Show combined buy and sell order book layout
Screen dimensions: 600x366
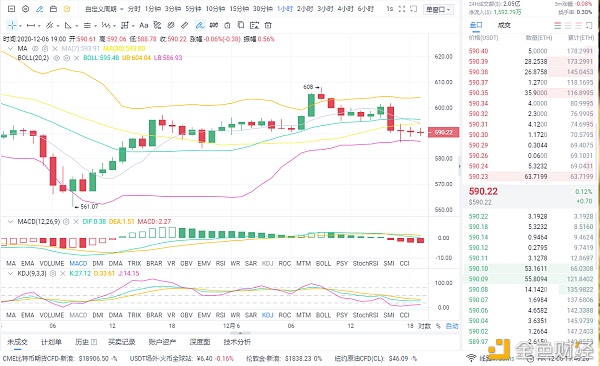(558, 26)
